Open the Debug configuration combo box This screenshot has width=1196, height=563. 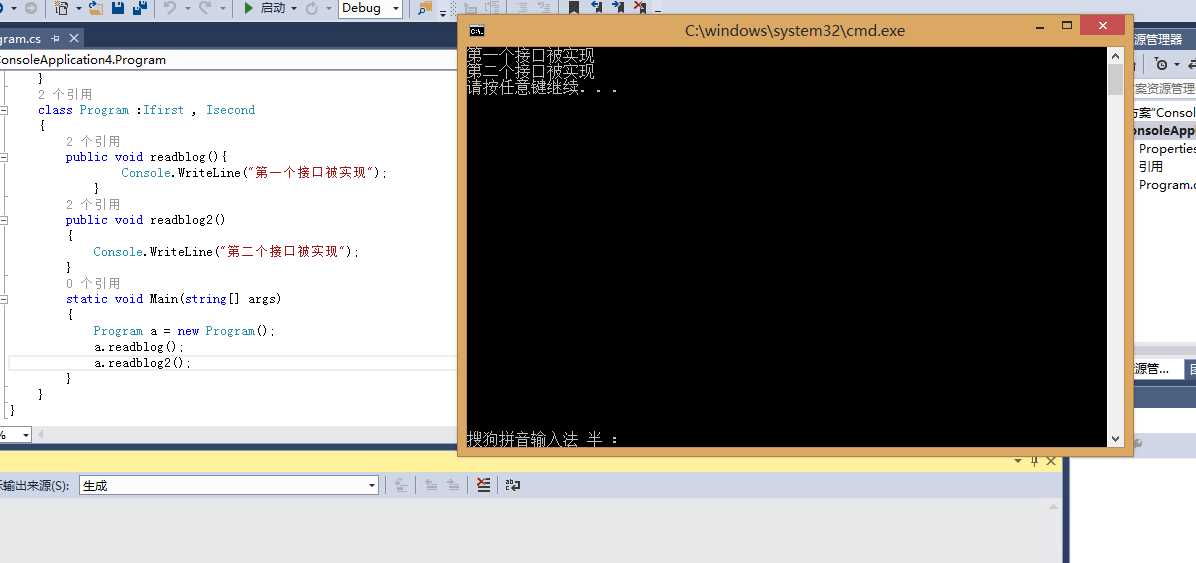[371, 8]
